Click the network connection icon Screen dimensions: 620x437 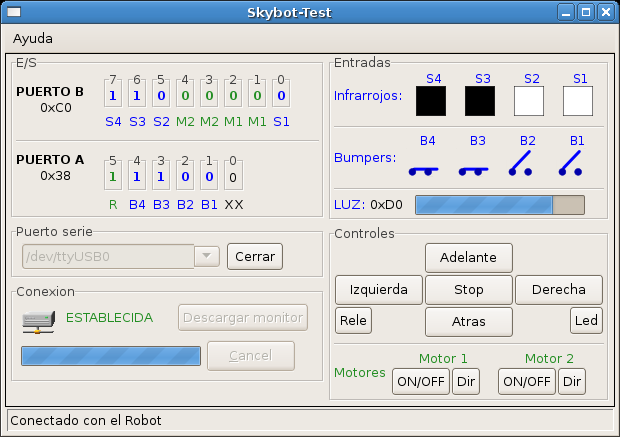pyautogui.click(x=38, y=319)
